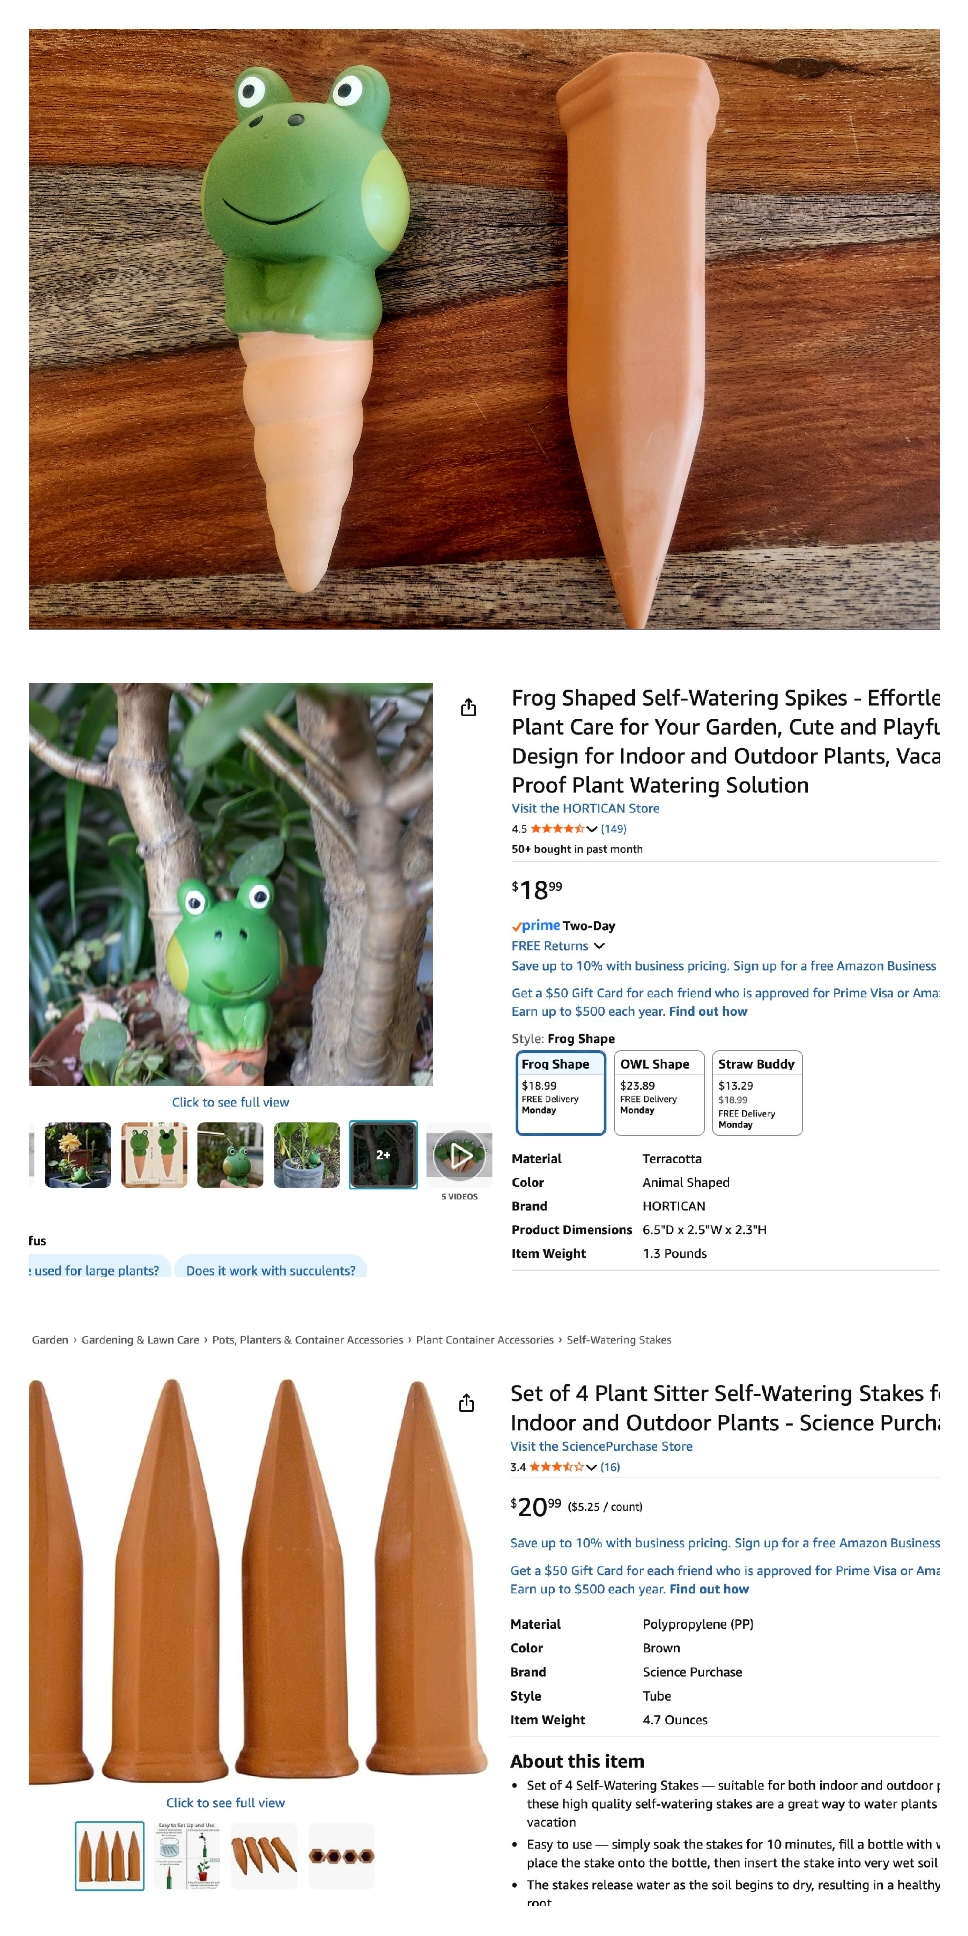Viewport: 968px width, 1936px height.
Task: Select the two frog spikes thumbnail
Action: pyautogui.click(x=154, y=1155)
